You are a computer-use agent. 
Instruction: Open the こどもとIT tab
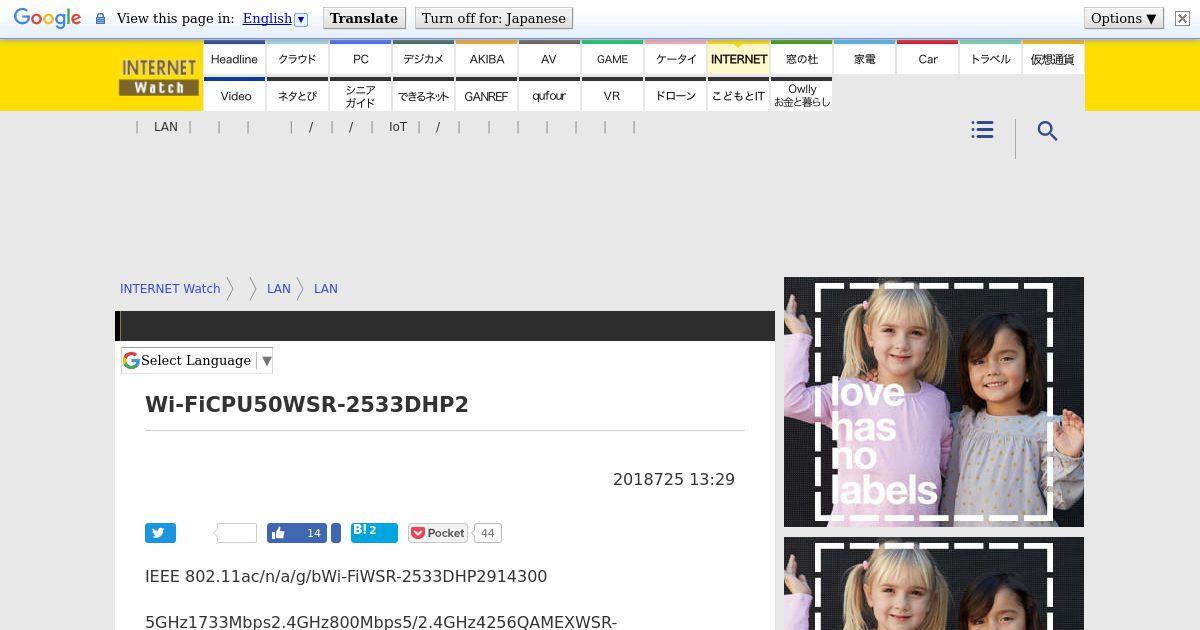pyautogui.click(x=738, y=95)
